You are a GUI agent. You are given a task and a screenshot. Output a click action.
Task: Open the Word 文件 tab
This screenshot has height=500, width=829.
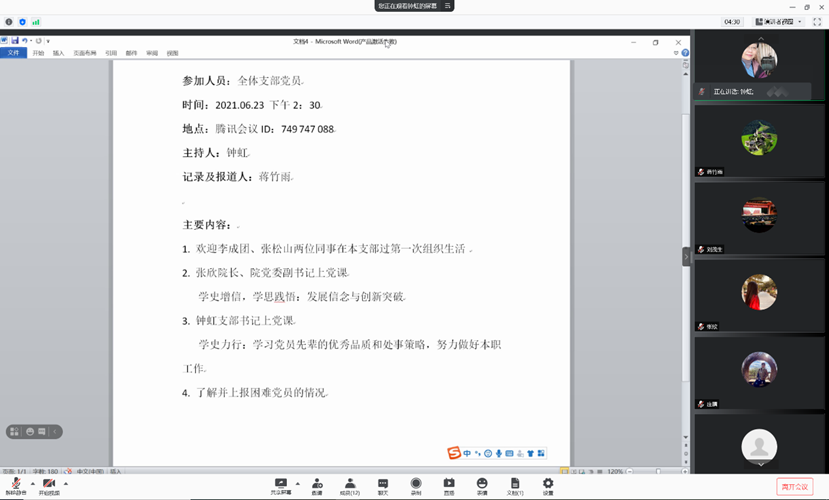click(13, 53)
